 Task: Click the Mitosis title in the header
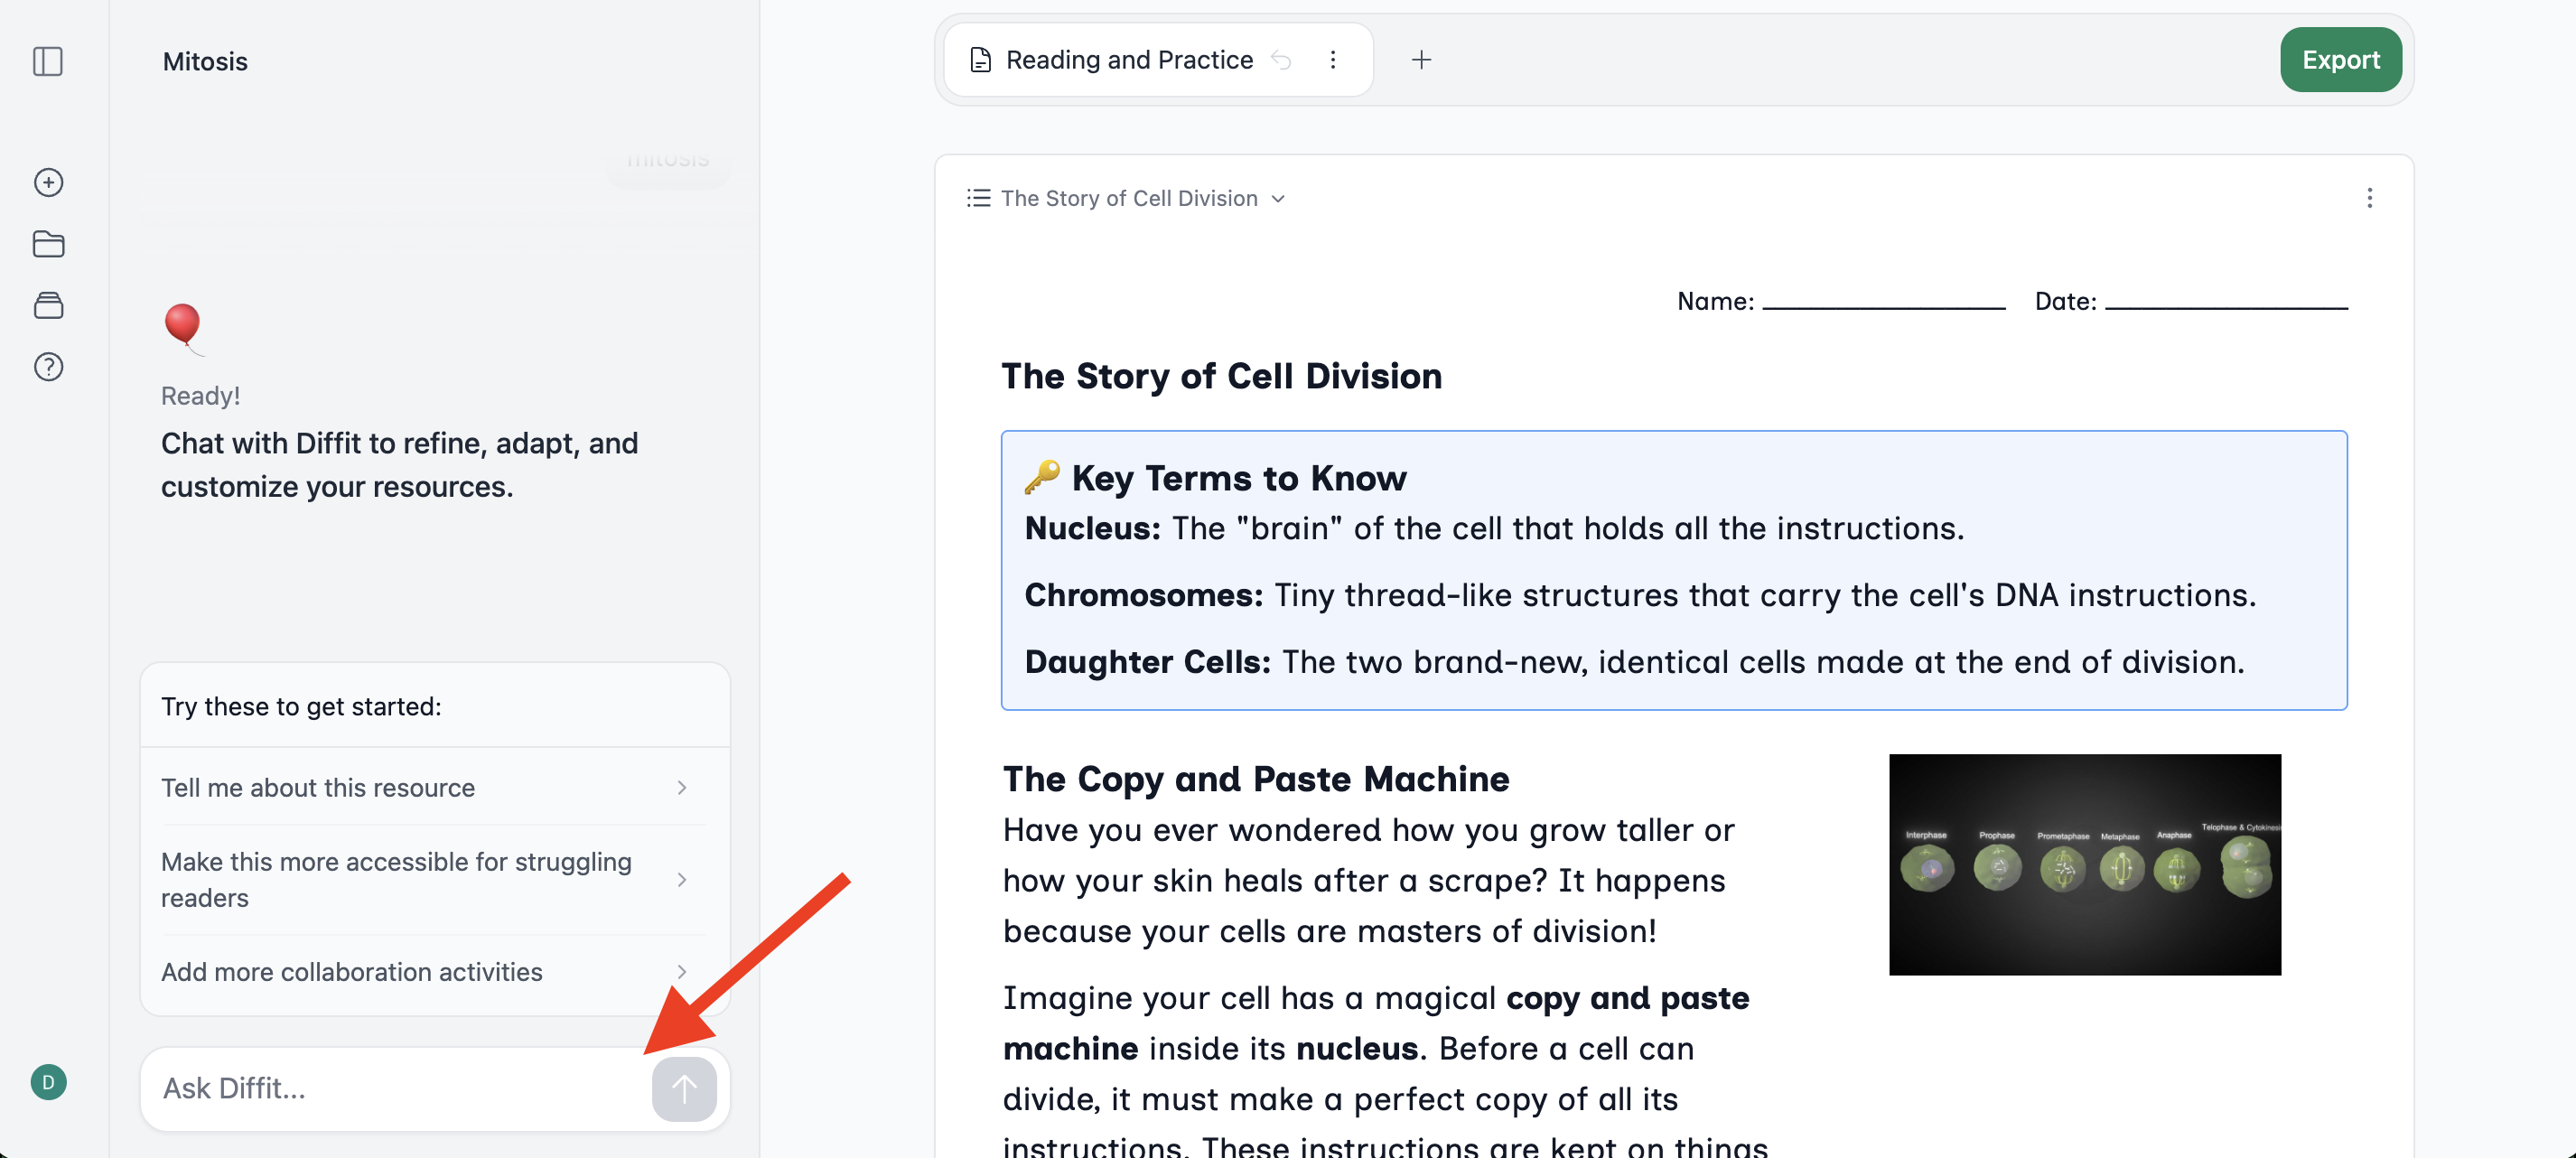click(205, 61)
